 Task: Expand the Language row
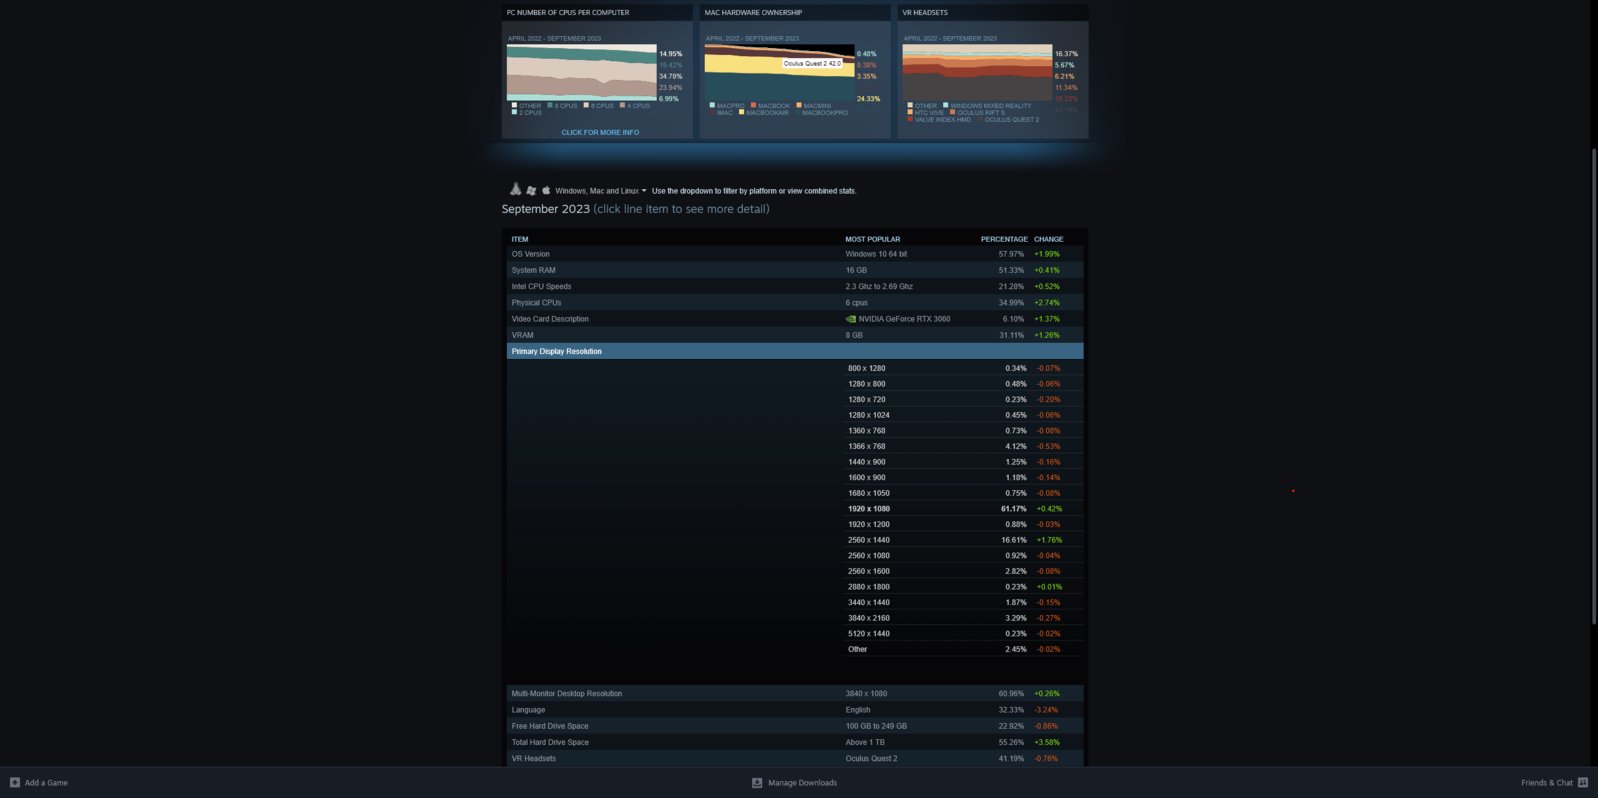pyautogui.click(x=795, y=710)
